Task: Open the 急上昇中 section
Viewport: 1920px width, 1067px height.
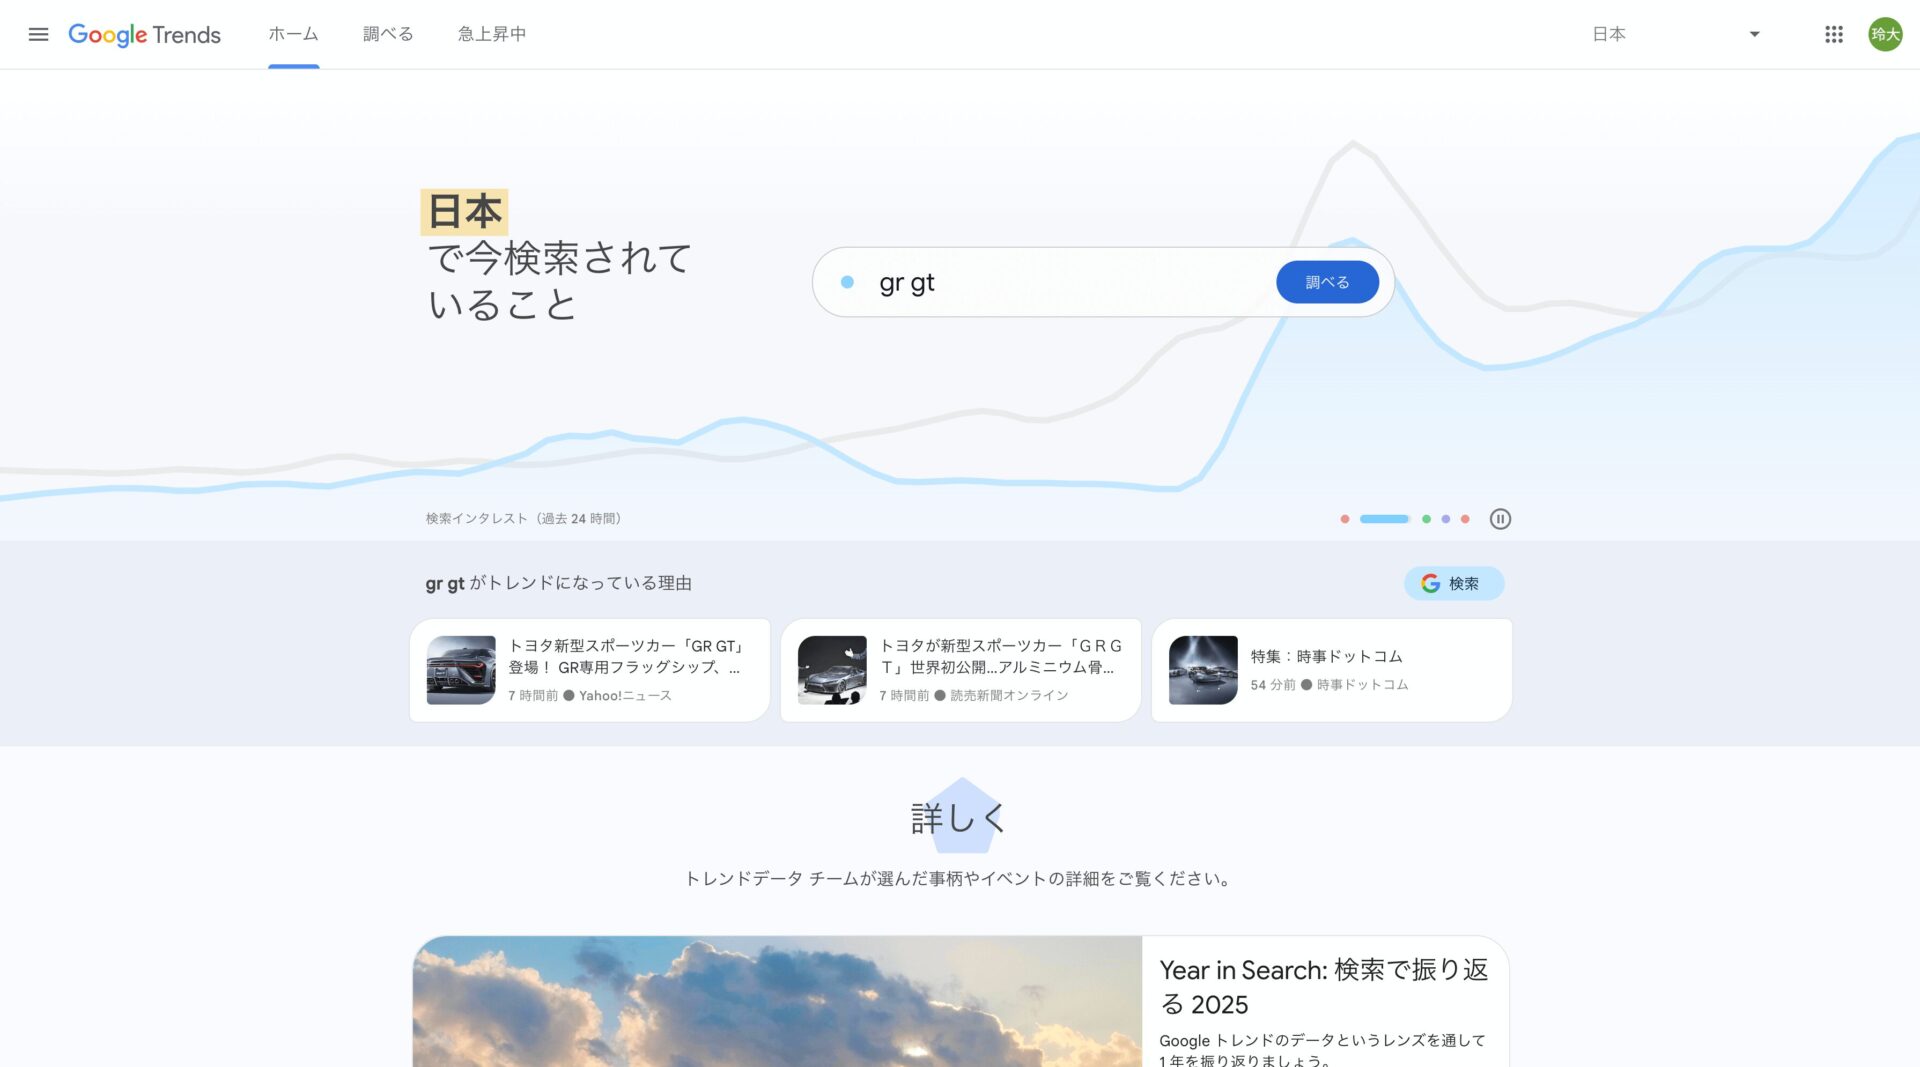Action: (491, 34)
